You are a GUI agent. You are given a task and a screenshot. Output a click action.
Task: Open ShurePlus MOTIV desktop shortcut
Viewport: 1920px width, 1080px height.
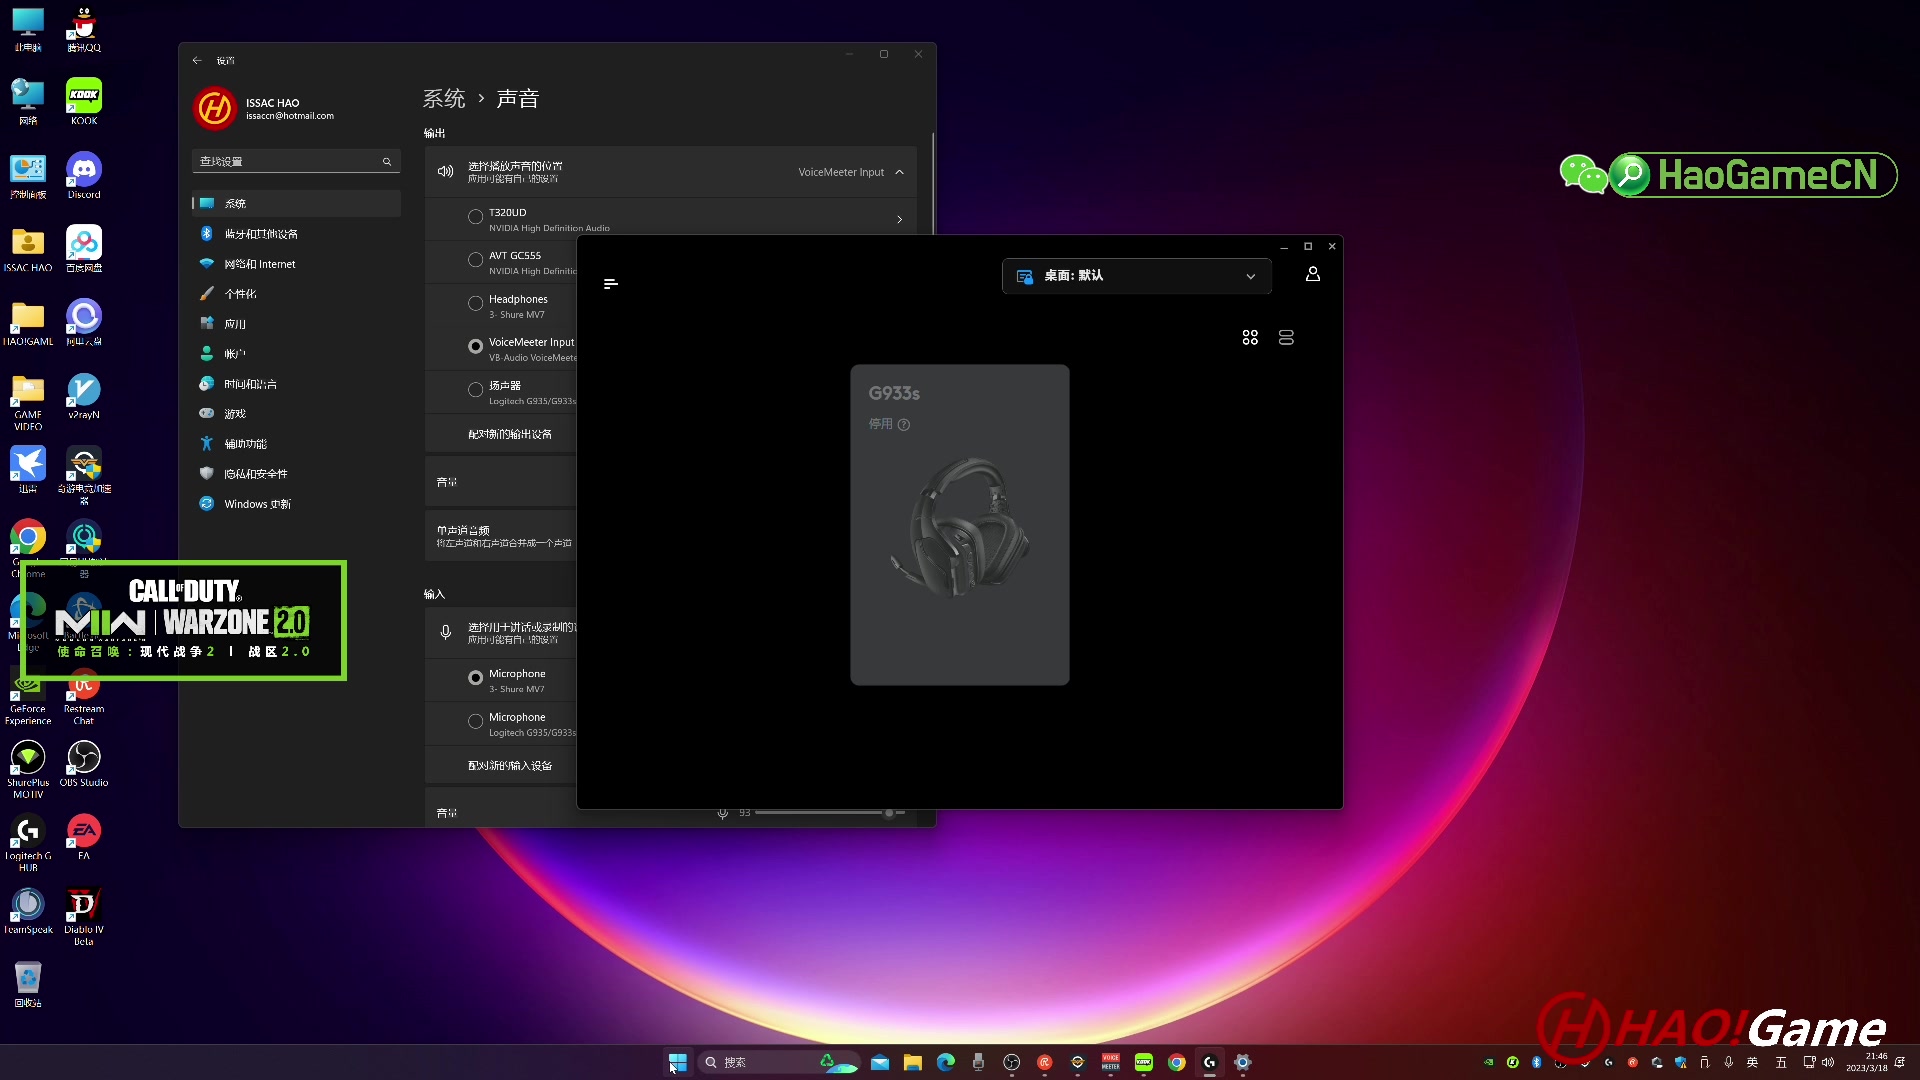coord(28,769)
